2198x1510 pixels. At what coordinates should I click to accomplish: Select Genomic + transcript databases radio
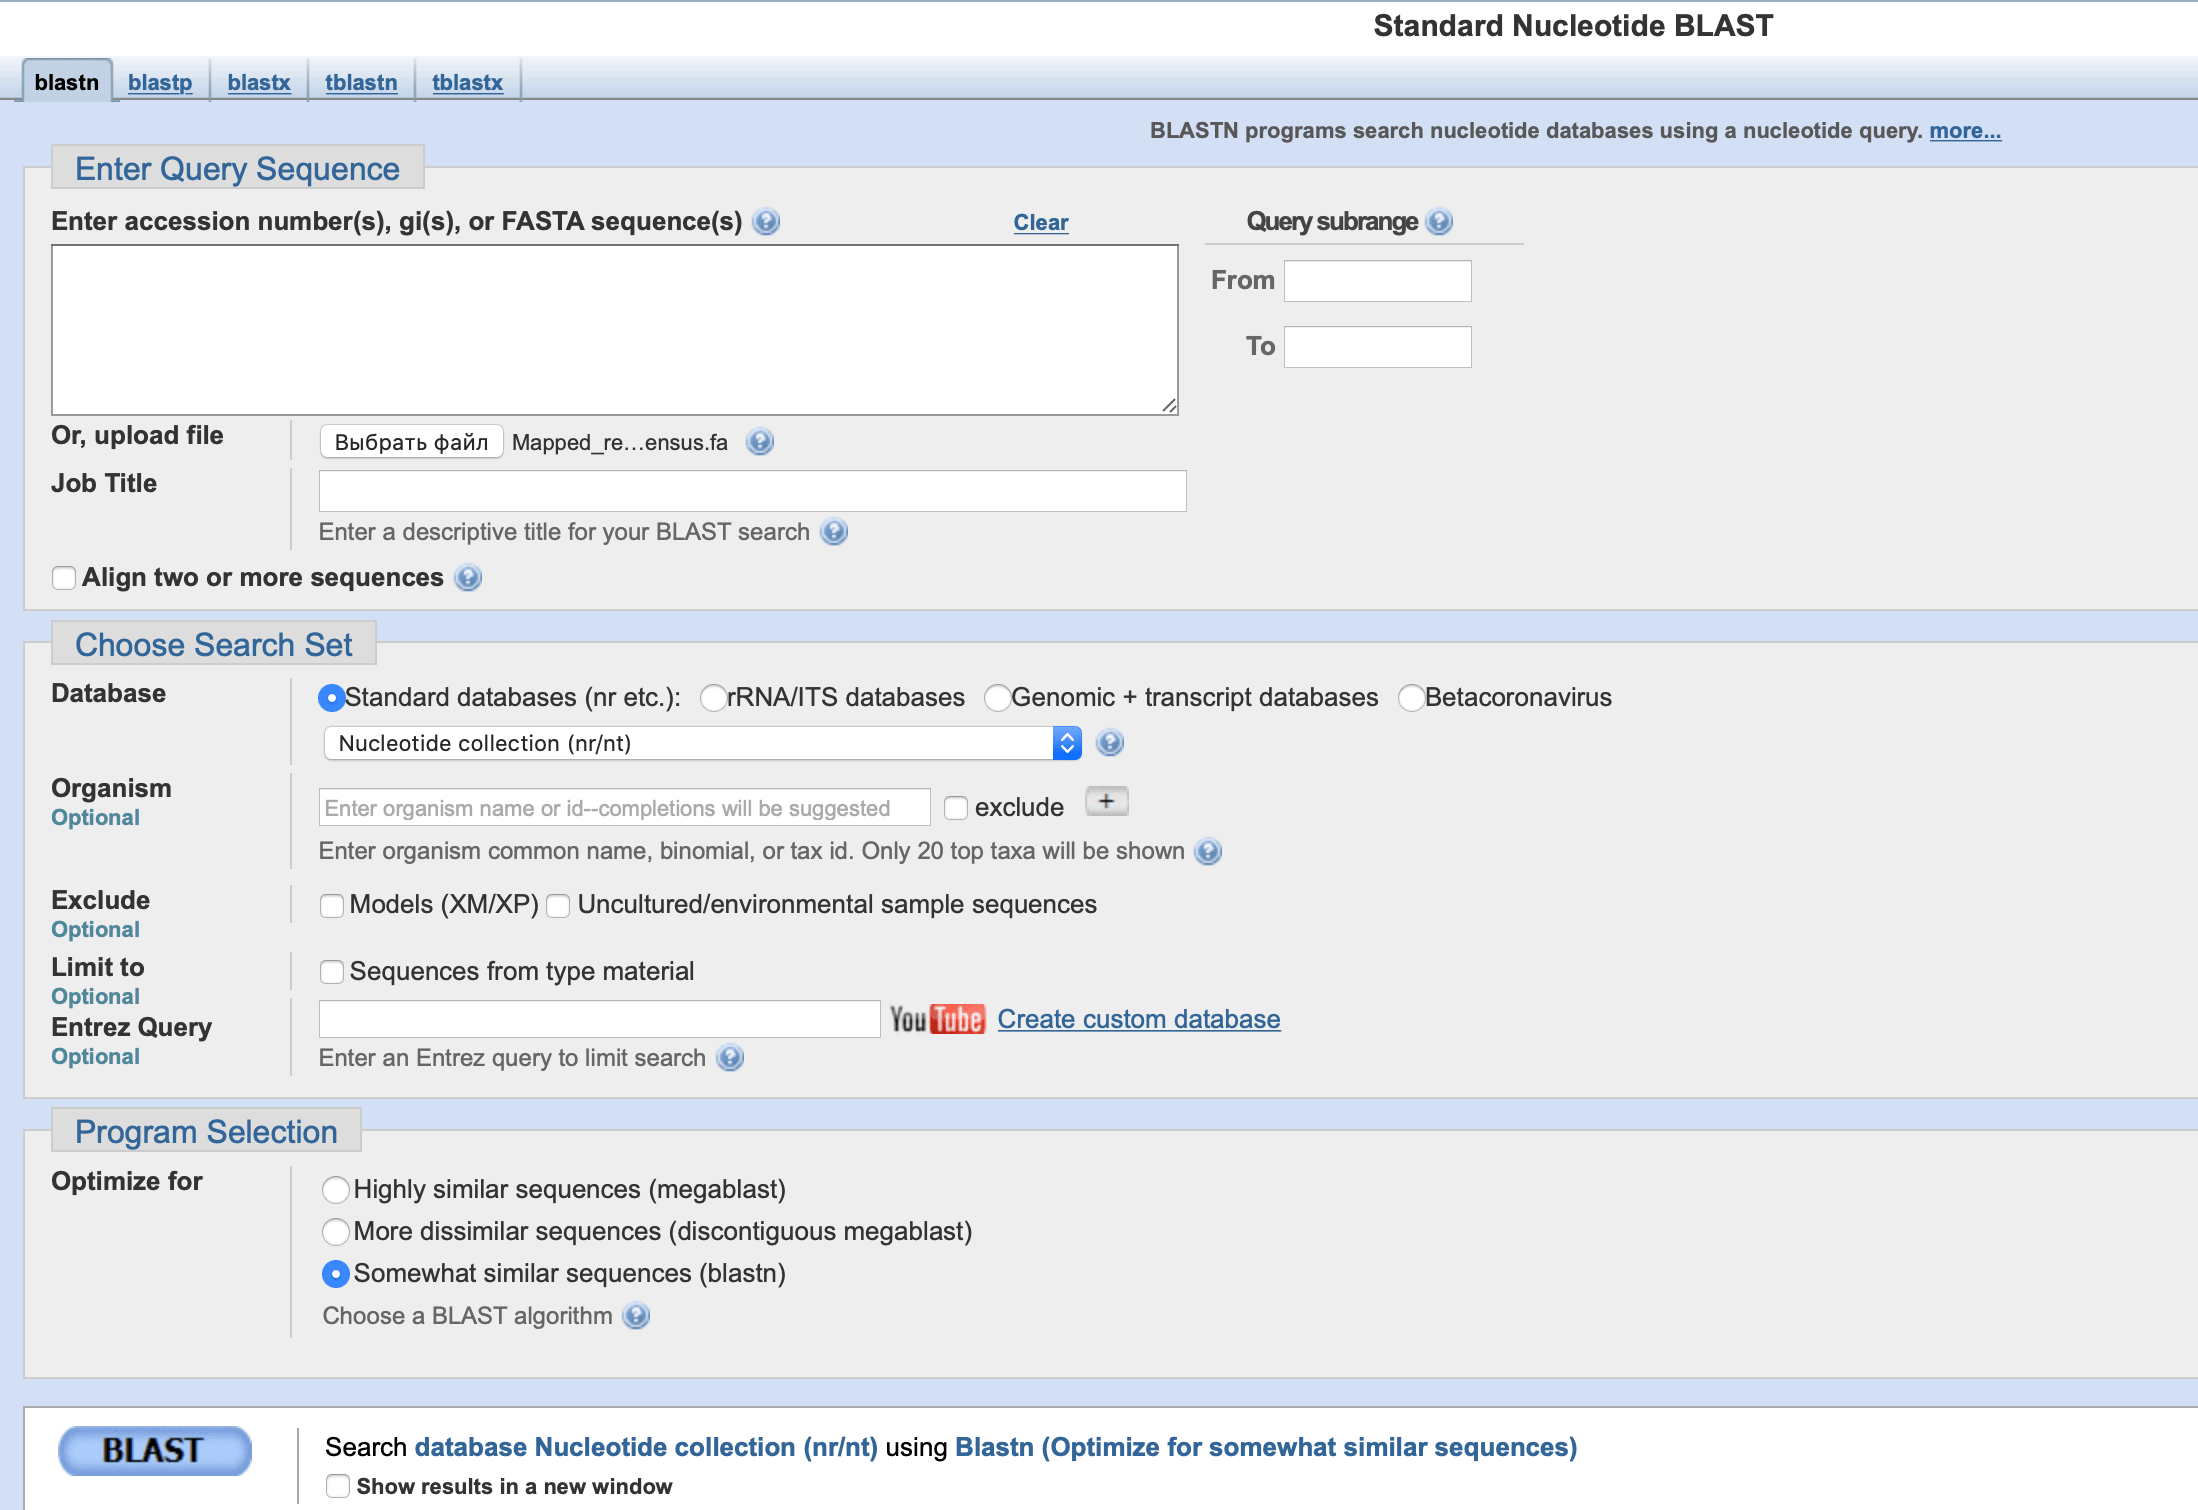click(x=998, y=698)
